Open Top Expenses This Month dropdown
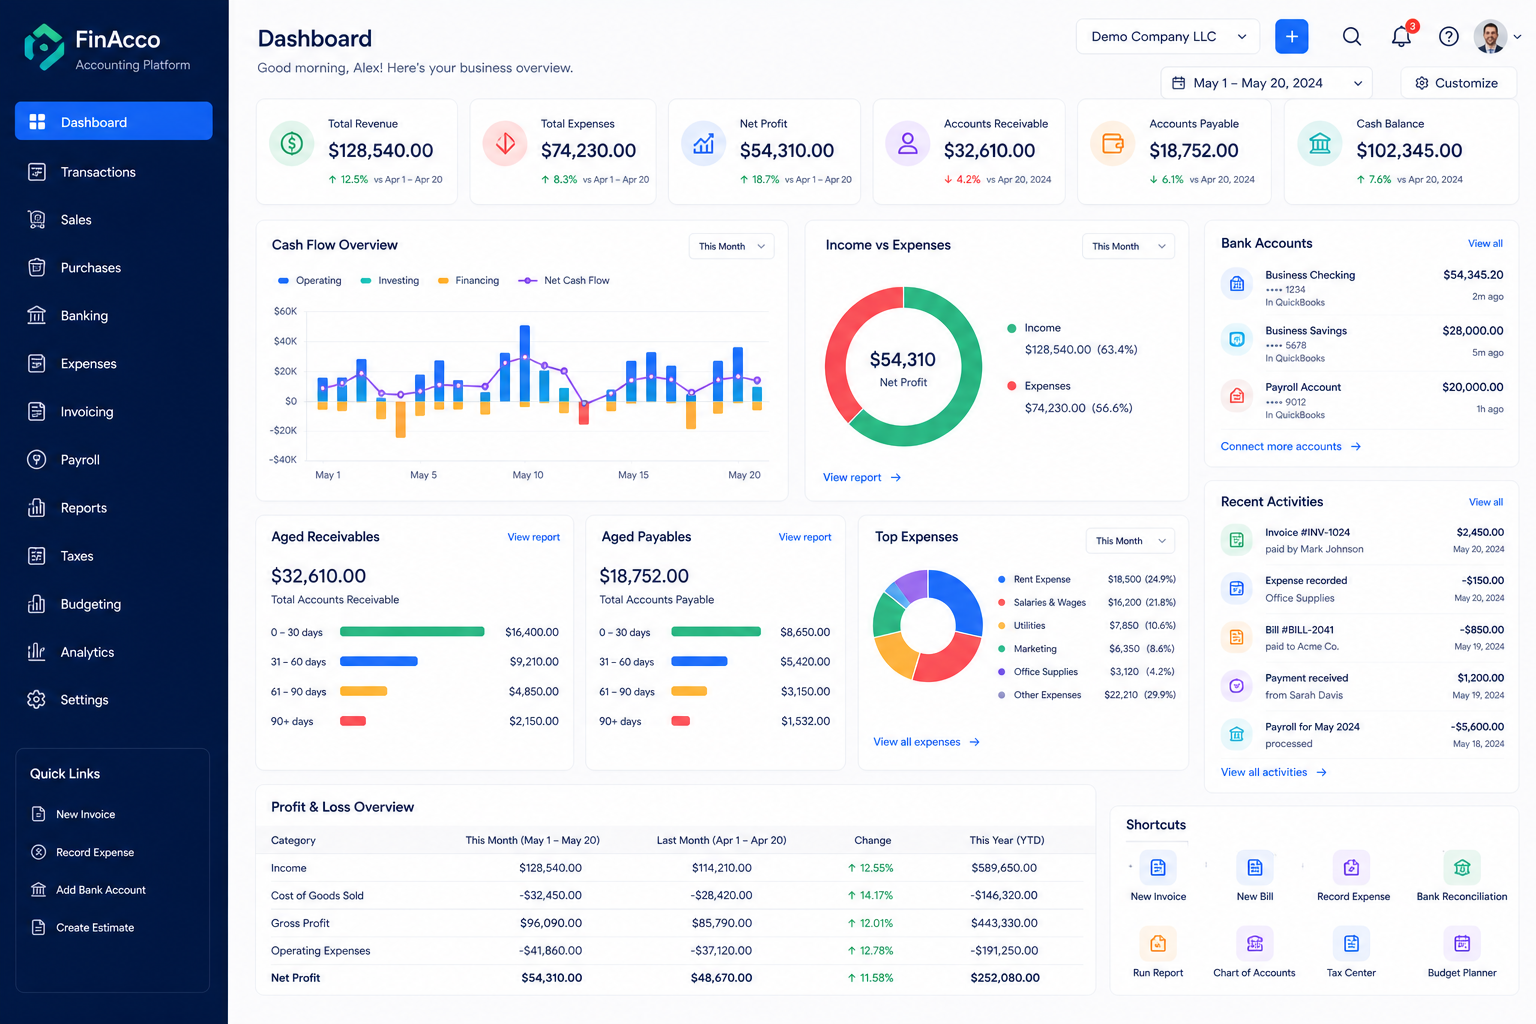 pyautogui.click(x=1130, y=541)
